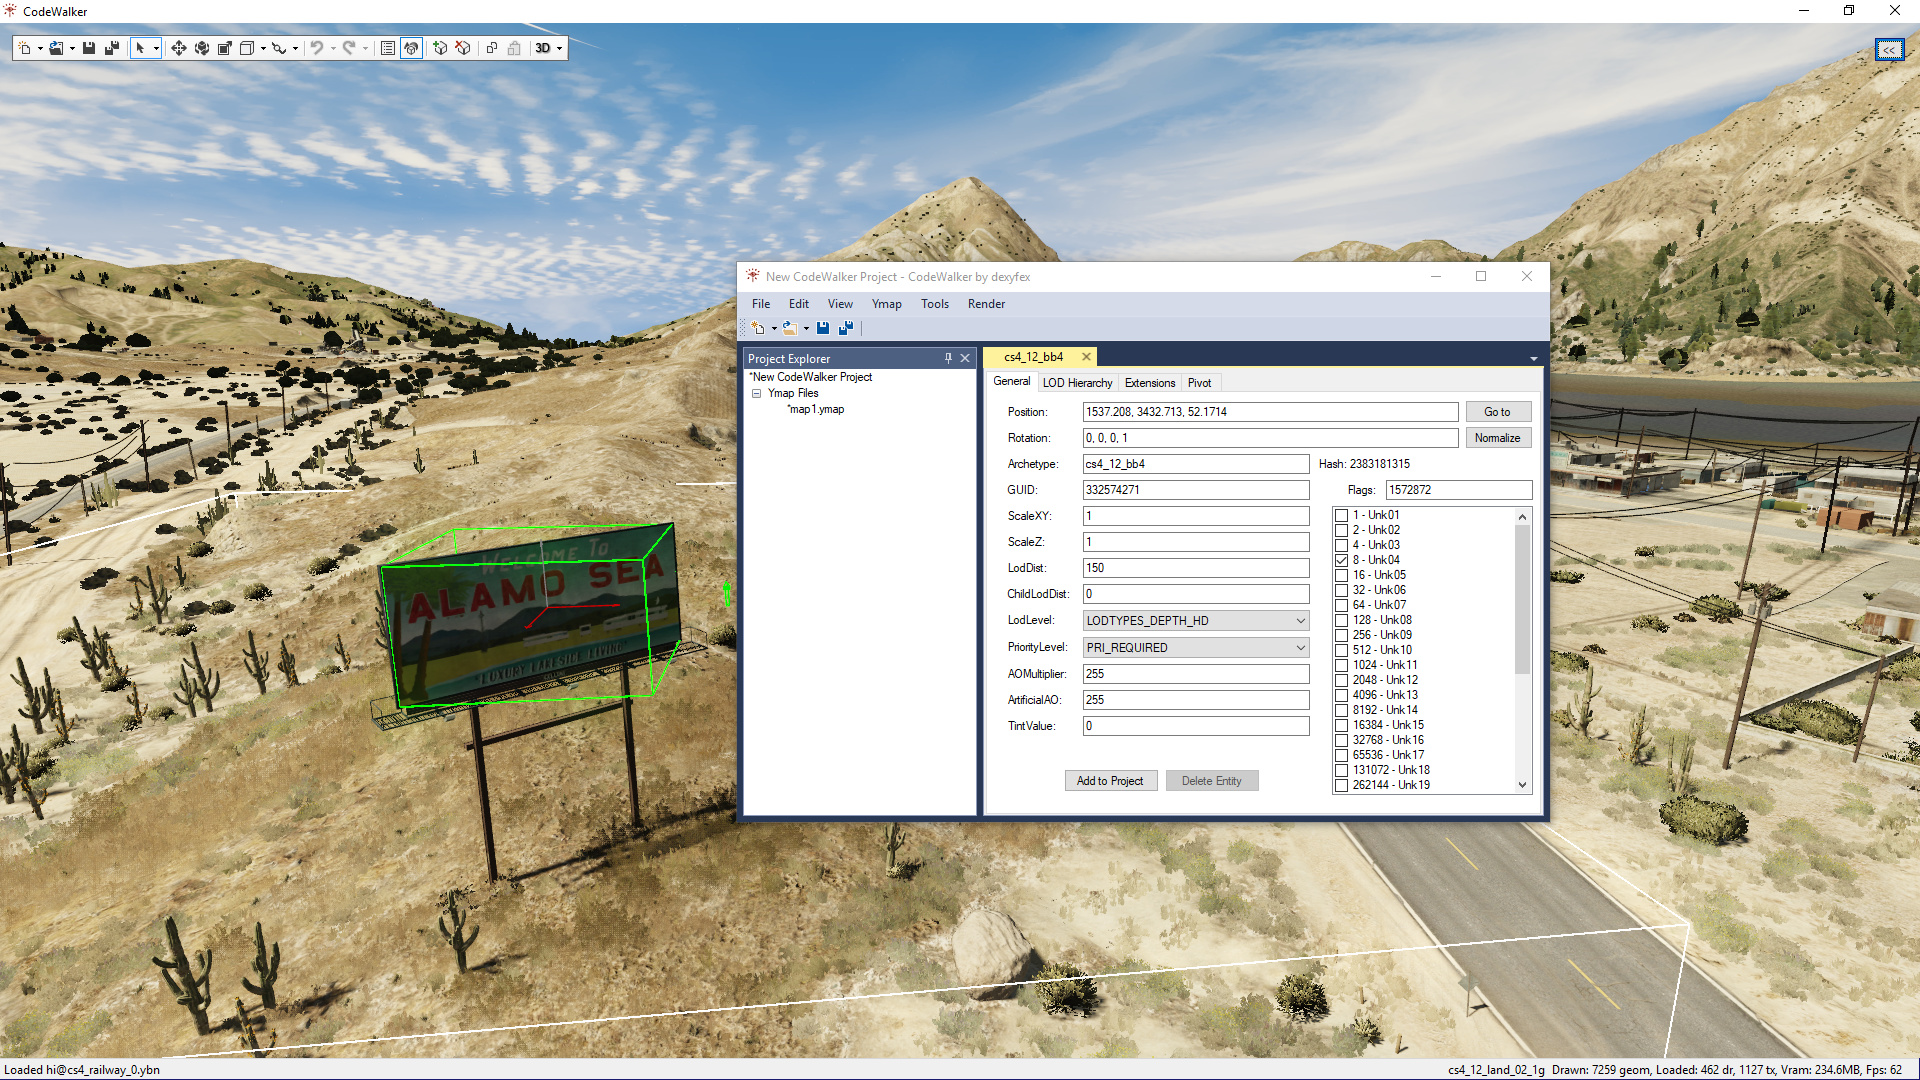Enable the 1 - Unk01 flag checkbox
The width and height of the screenshot is (1920, 1080).
pyautogui.click(x=1342, y=515)
